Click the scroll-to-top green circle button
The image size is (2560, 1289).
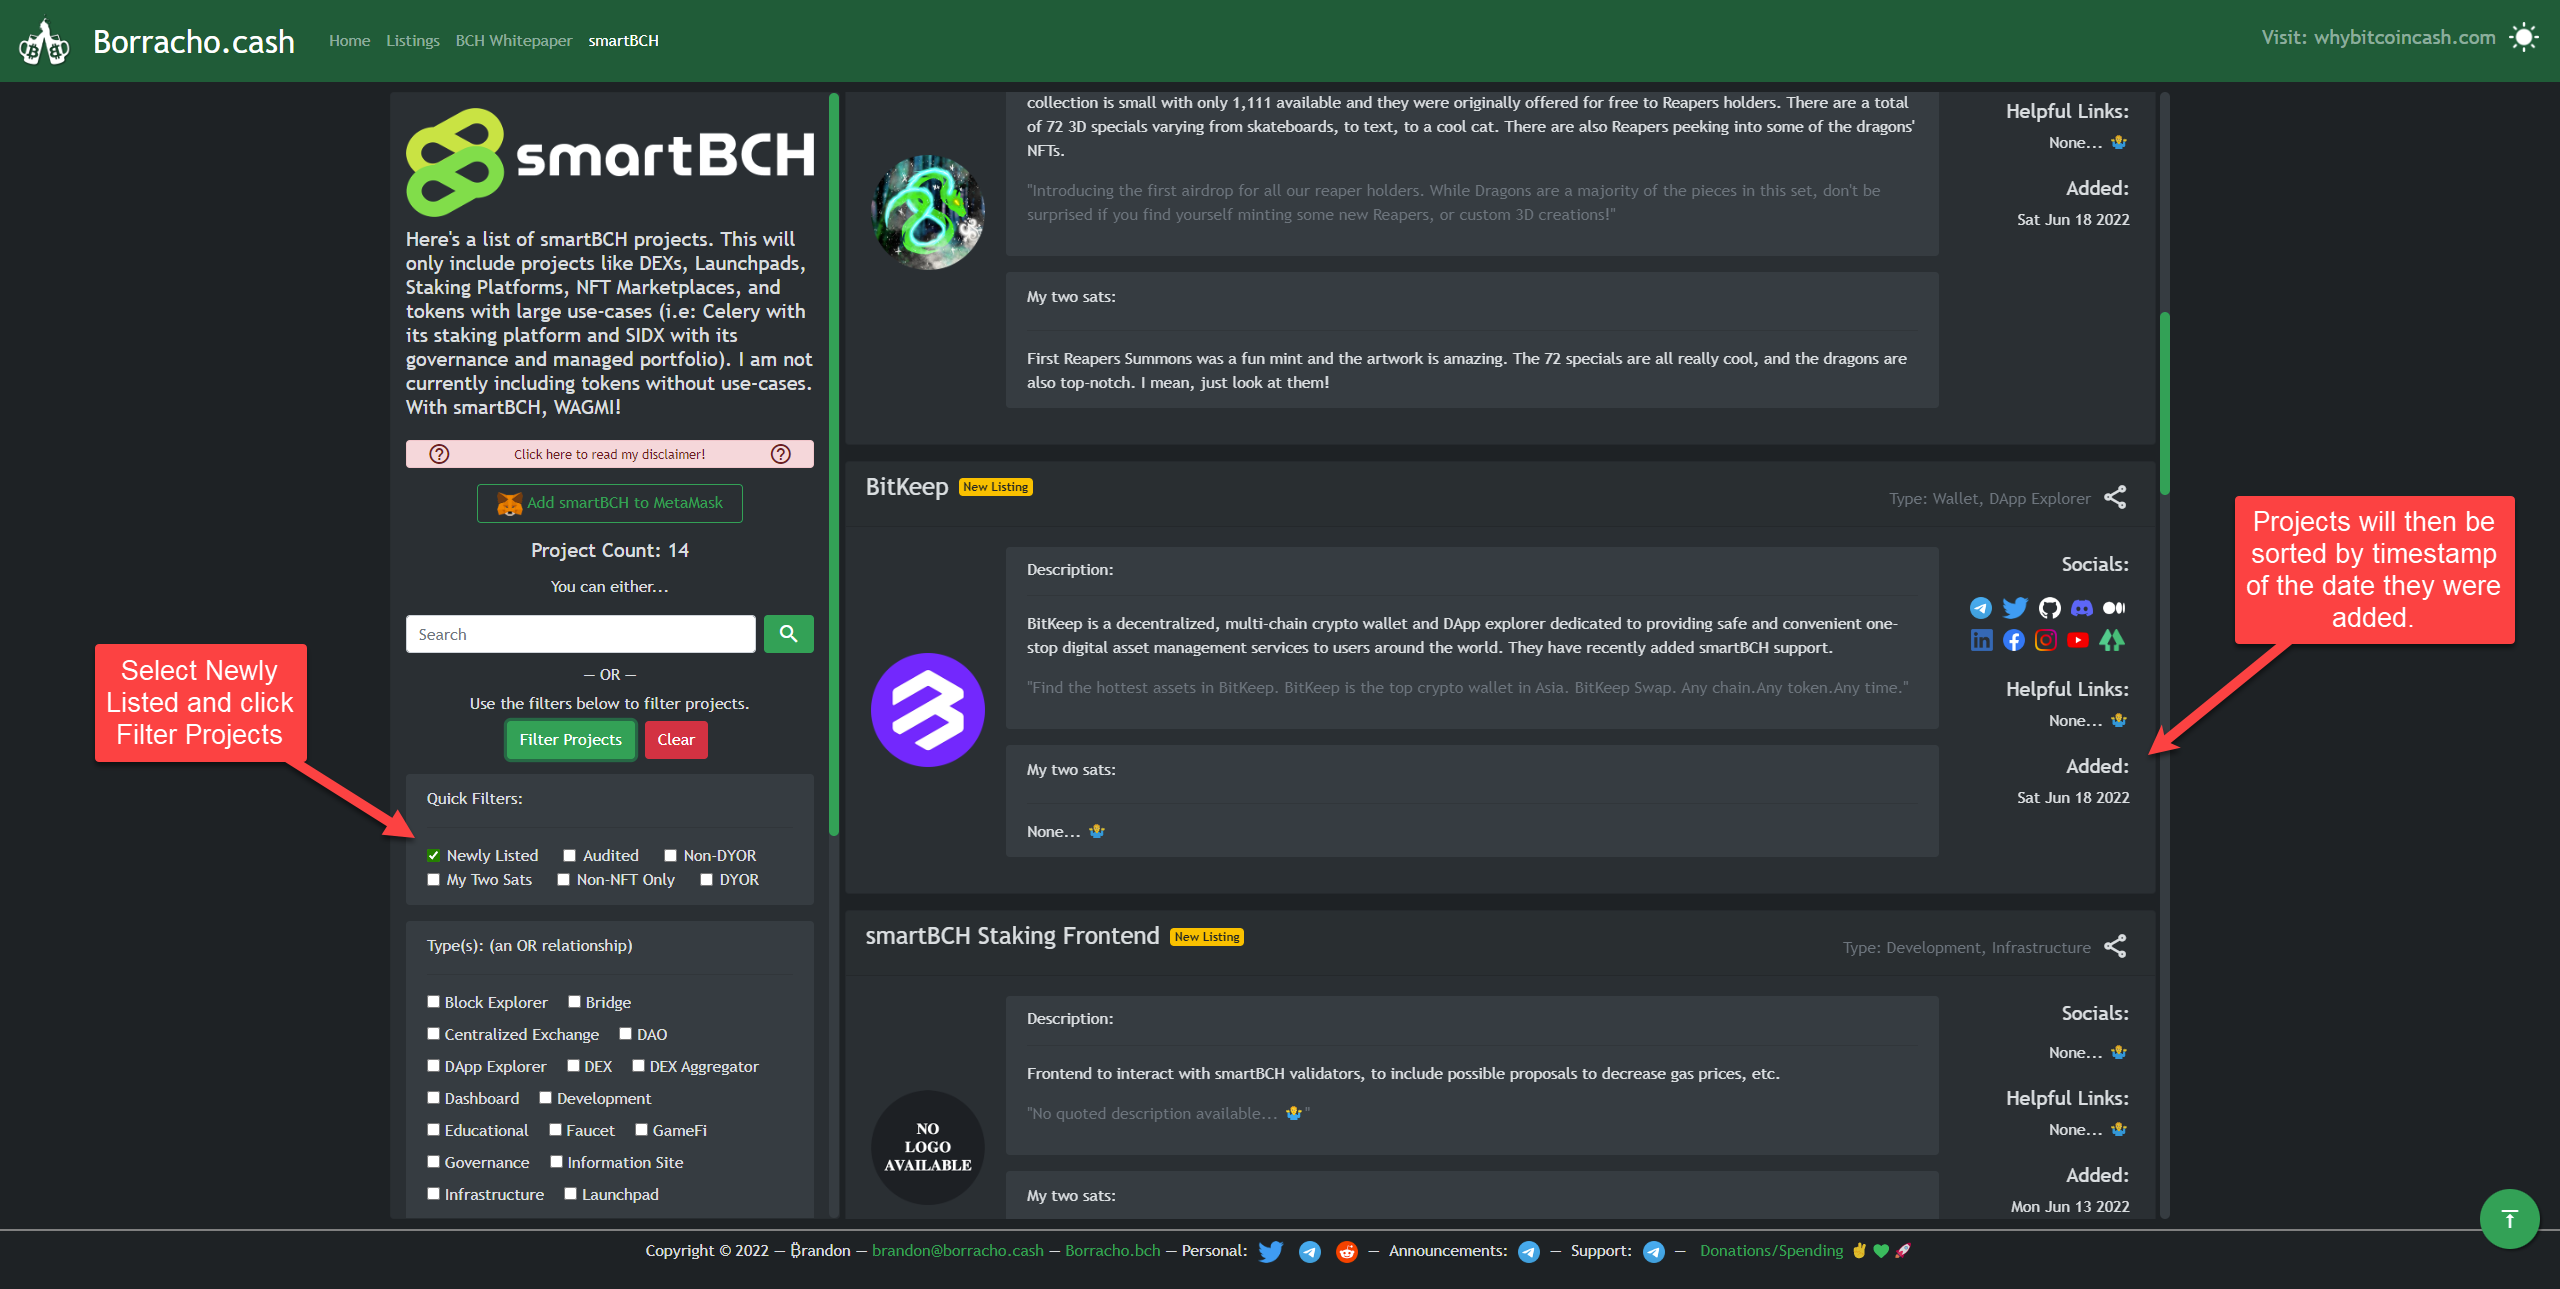point(2509,1218)
